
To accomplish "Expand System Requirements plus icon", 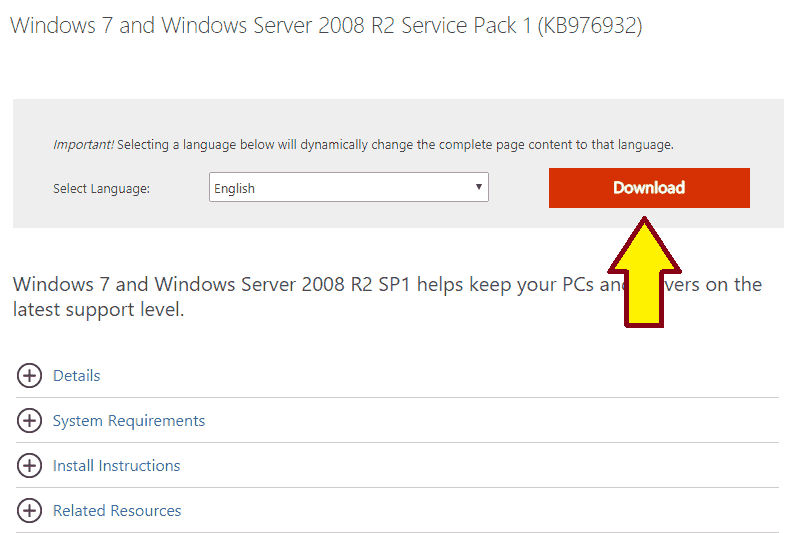I will 29,420.
